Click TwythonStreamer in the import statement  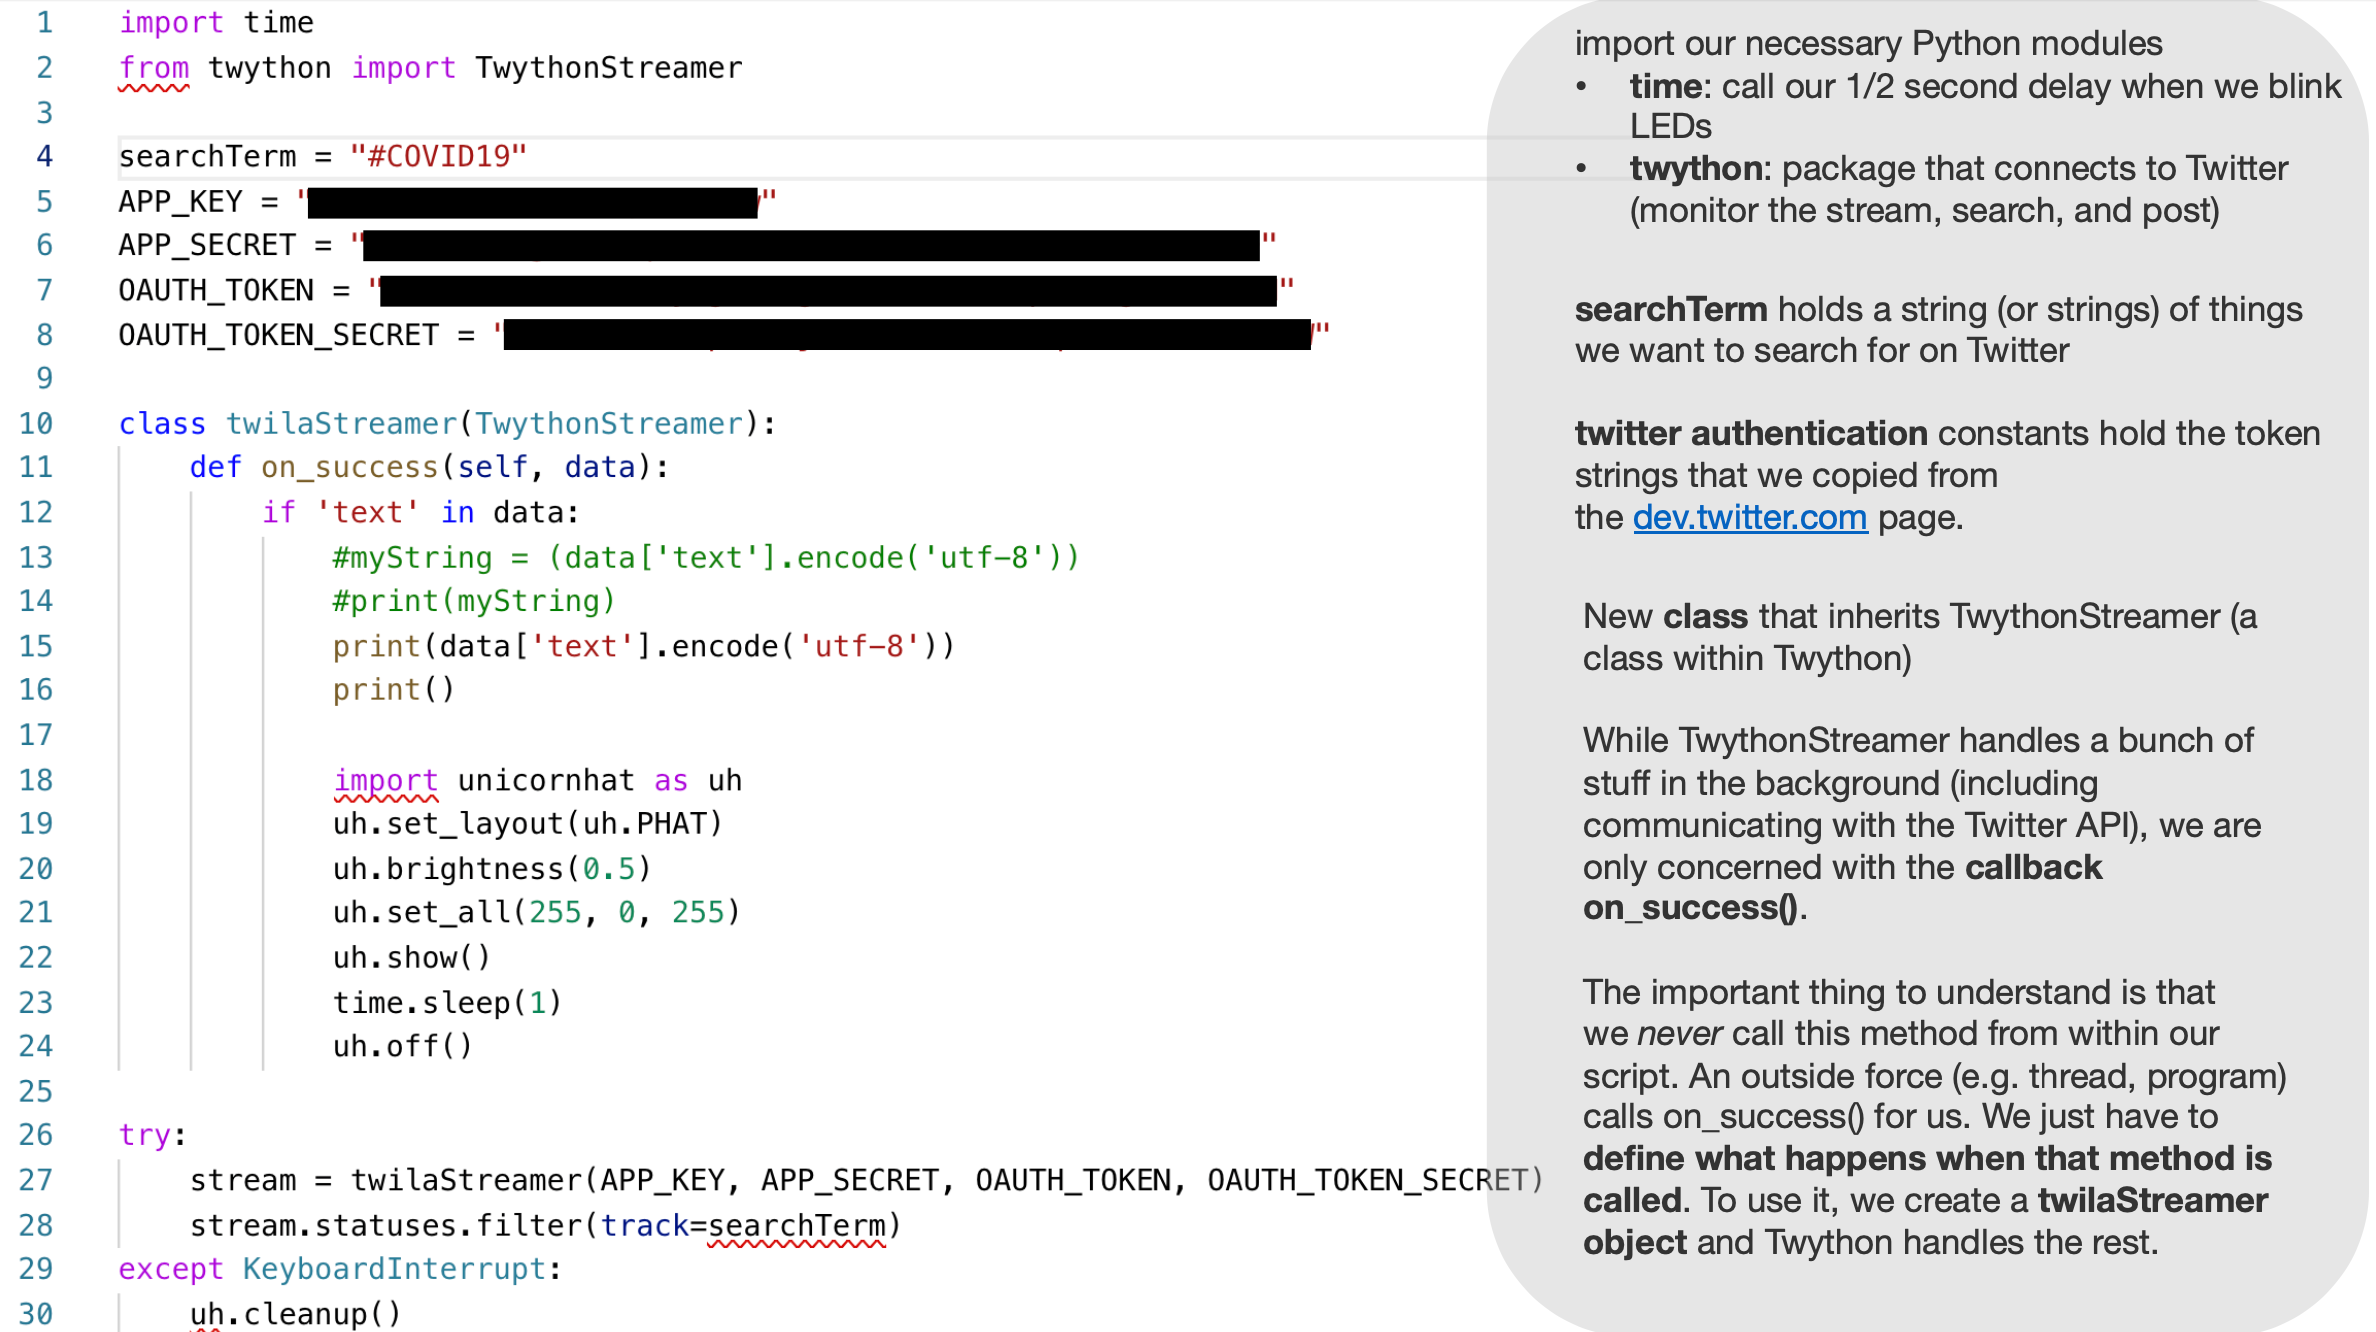609,68
